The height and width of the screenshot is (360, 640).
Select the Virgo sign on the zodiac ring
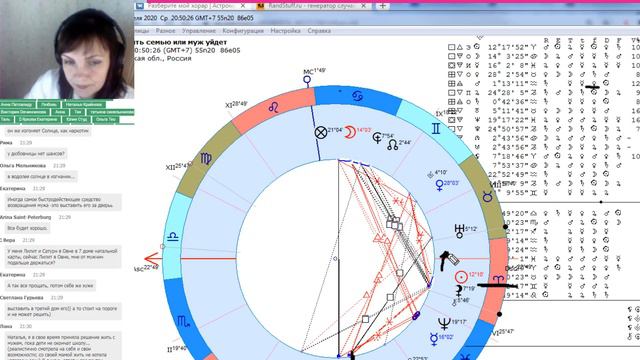(205, 159)
